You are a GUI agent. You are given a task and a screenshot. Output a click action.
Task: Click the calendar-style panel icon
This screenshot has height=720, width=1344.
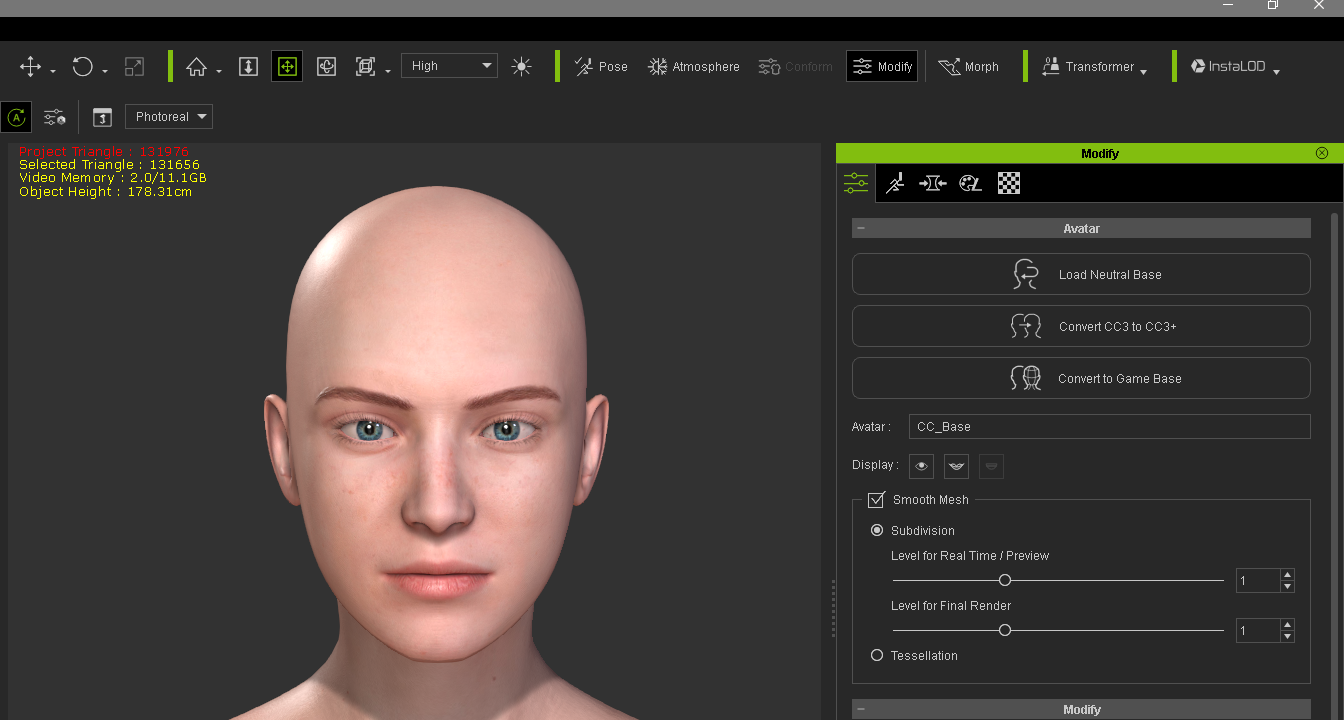[102, 117]
